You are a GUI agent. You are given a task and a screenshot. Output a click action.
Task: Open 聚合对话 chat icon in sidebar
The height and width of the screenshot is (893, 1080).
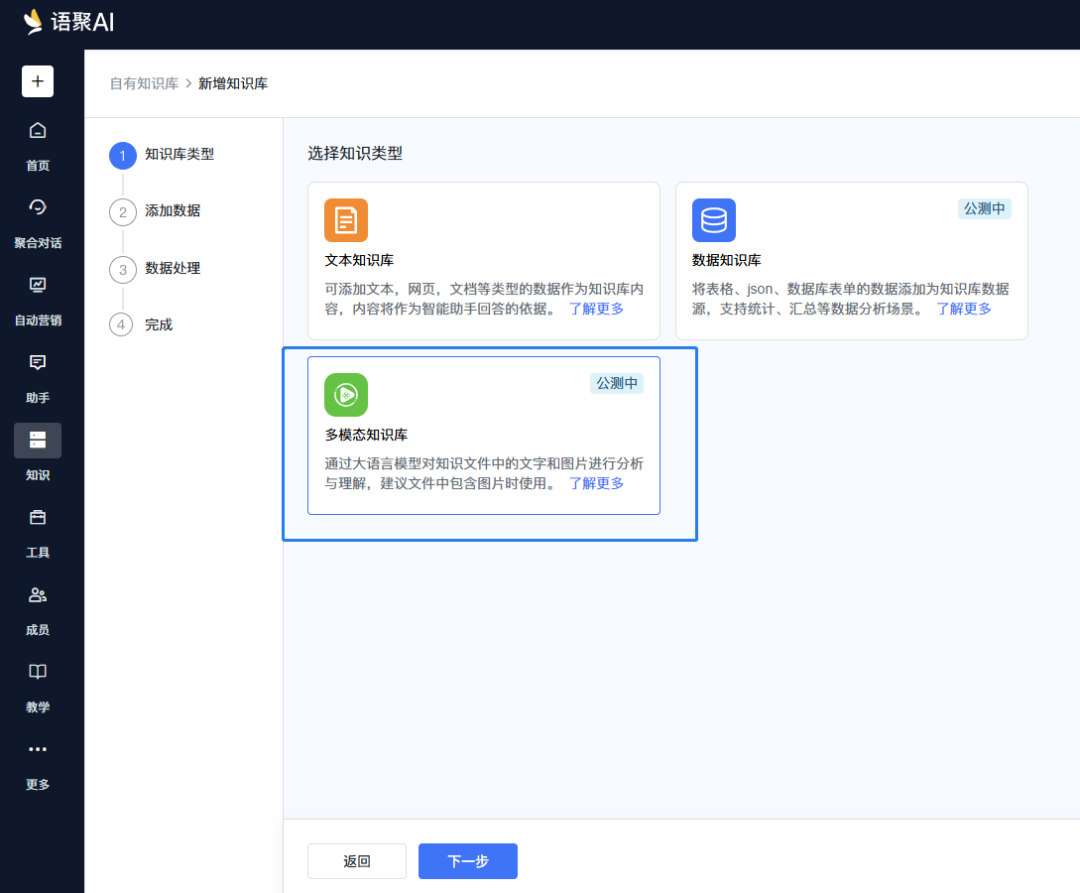pyautogui.click(x=38, y=207)
